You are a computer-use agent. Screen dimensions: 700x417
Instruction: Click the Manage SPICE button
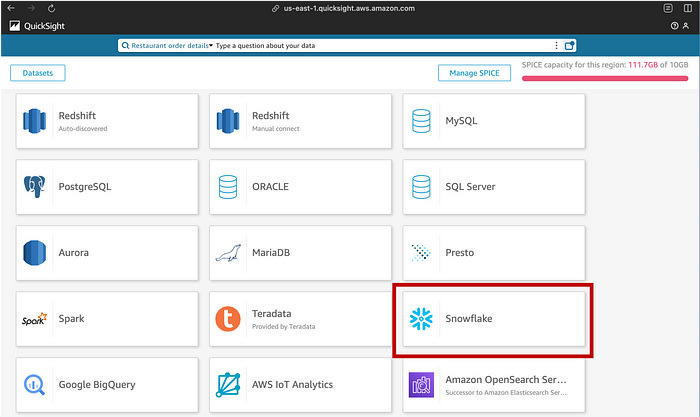(475, 73)
